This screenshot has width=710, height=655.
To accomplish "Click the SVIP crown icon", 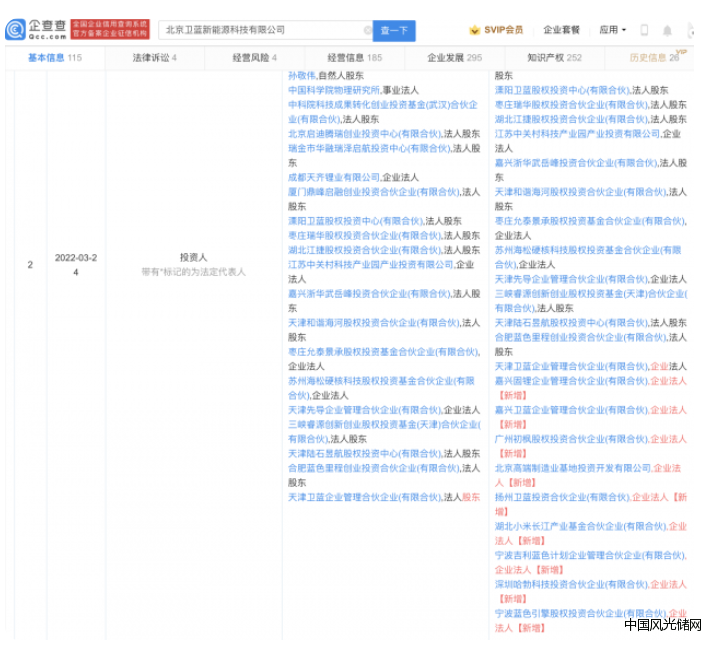I will coord(474,30).
